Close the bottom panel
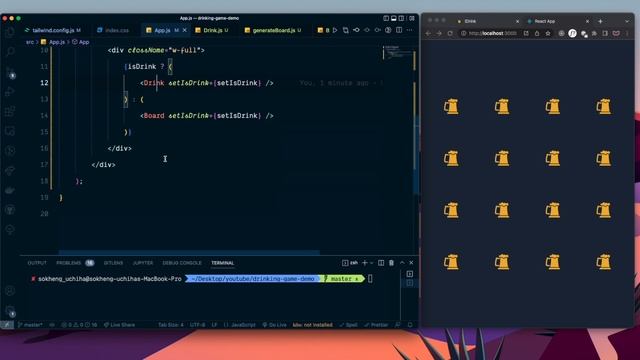 pos(411,263)
